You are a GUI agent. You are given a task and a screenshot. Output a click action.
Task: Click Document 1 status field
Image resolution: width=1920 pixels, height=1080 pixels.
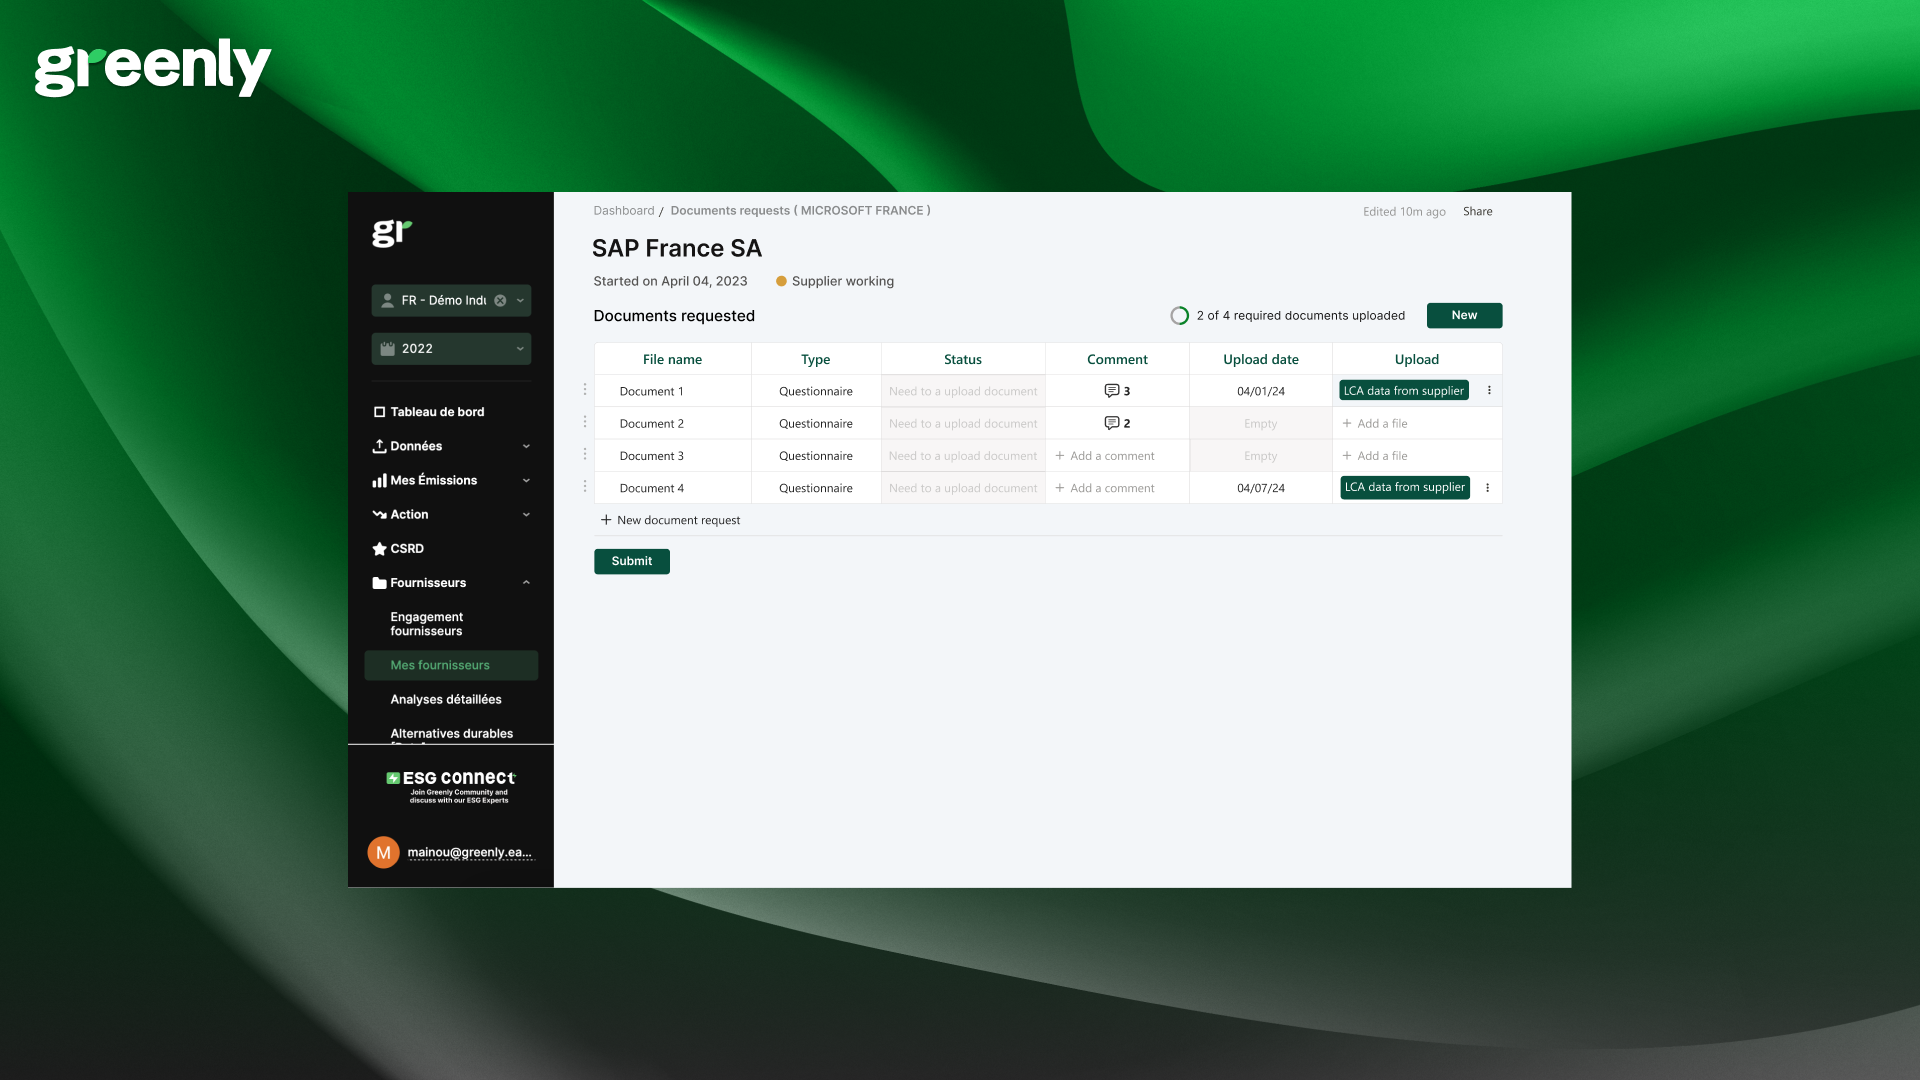(963, 392)
